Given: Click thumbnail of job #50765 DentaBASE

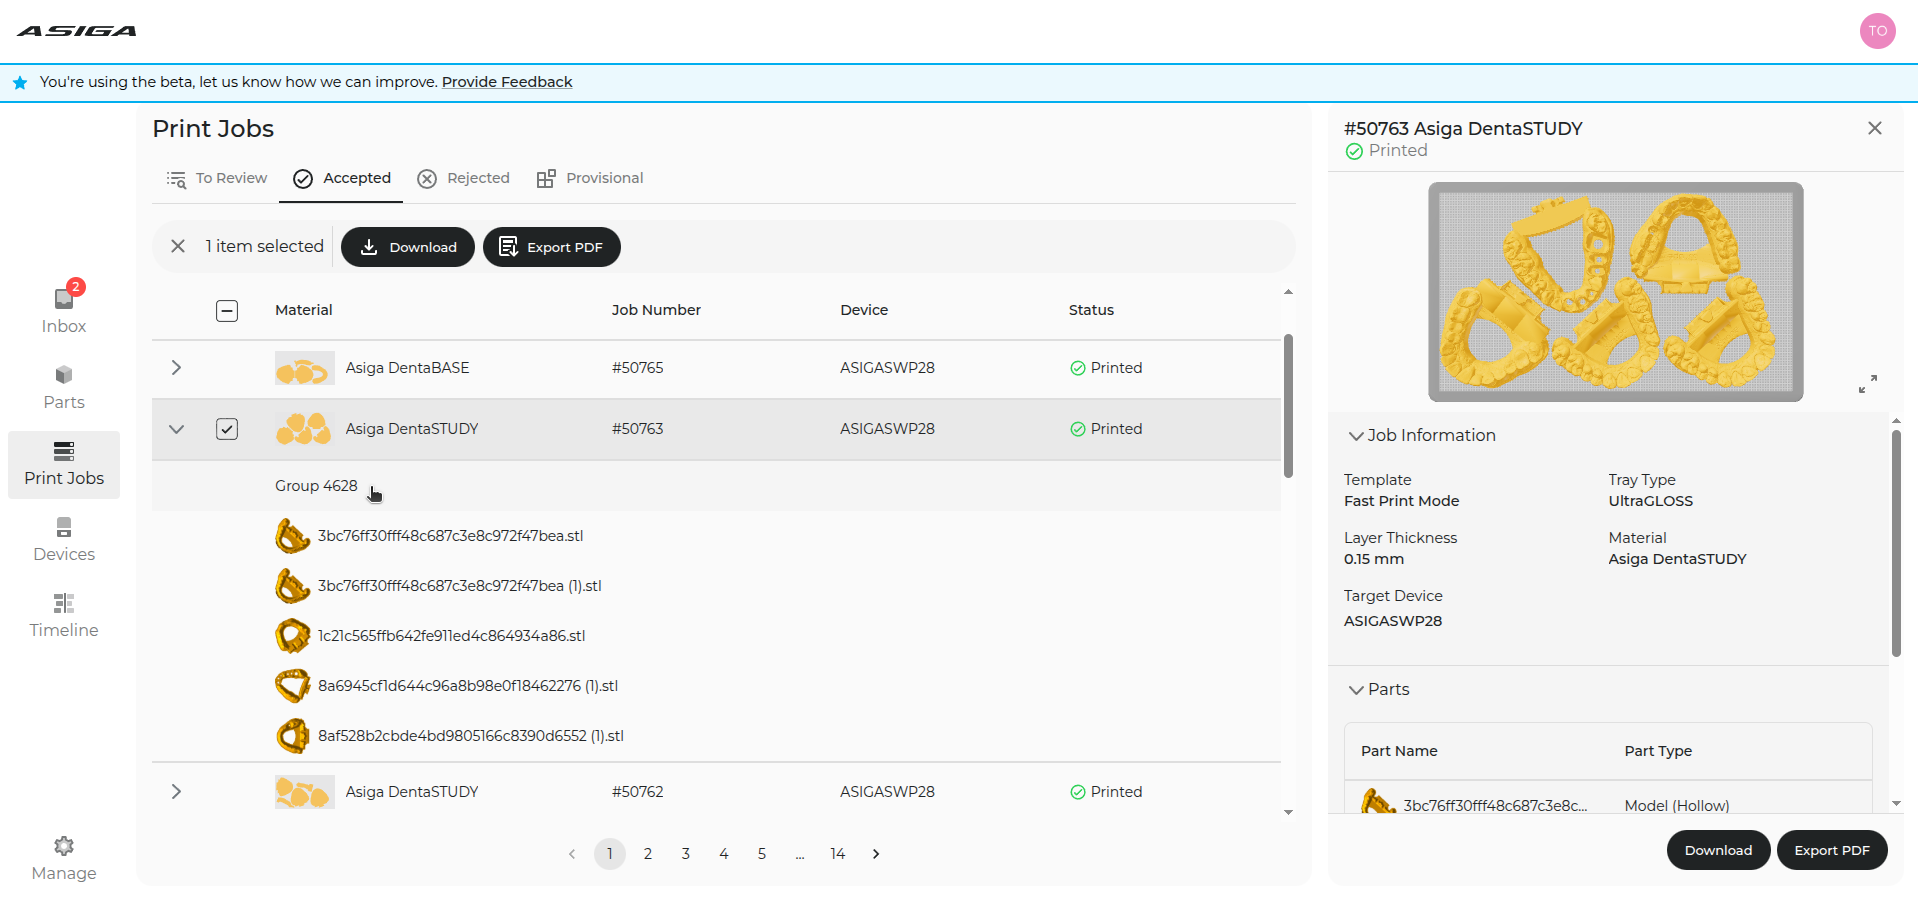Looking at the screenshot, I should [305, 368].
